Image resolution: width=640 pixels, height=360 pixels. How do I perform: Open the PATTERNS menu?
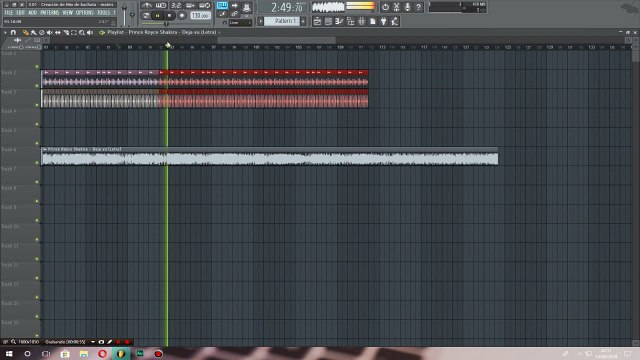point(50,13)
